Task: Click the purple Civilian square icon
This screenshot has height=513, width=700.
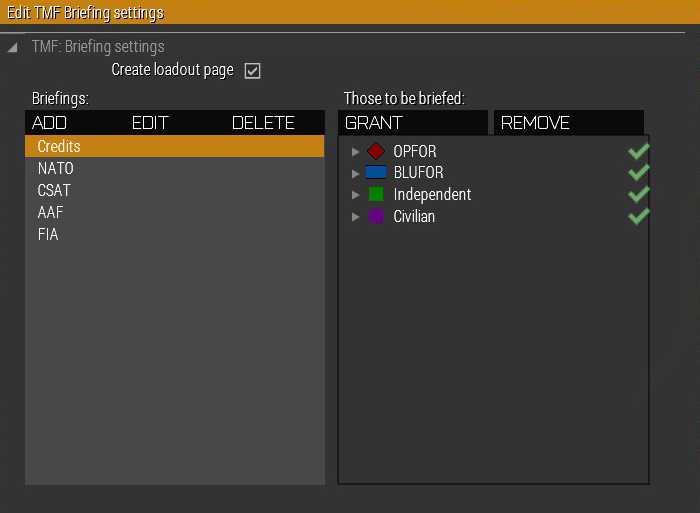Action: pos(376,216)
